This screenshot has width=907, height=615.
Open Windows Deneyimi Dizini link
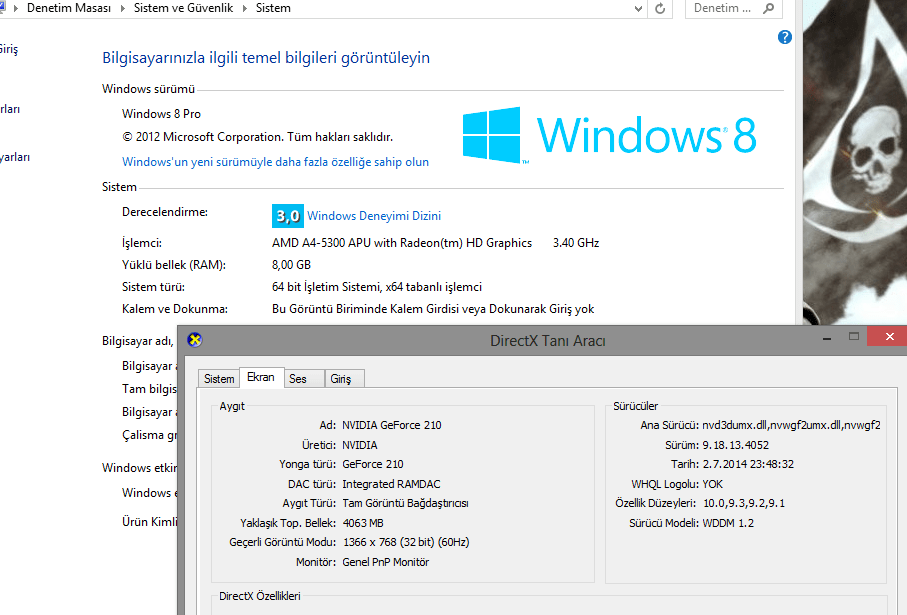(x=374, y=216)
